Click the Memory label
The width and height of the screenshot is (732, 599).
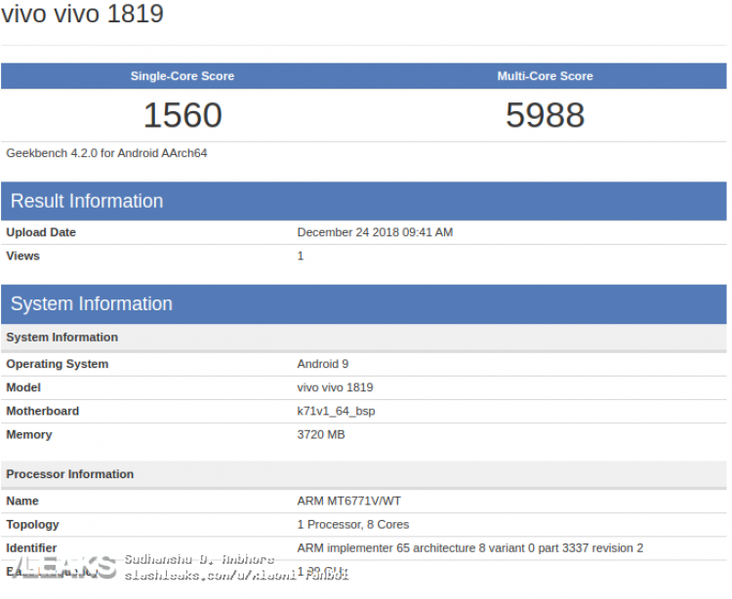[x=29, y=435]
